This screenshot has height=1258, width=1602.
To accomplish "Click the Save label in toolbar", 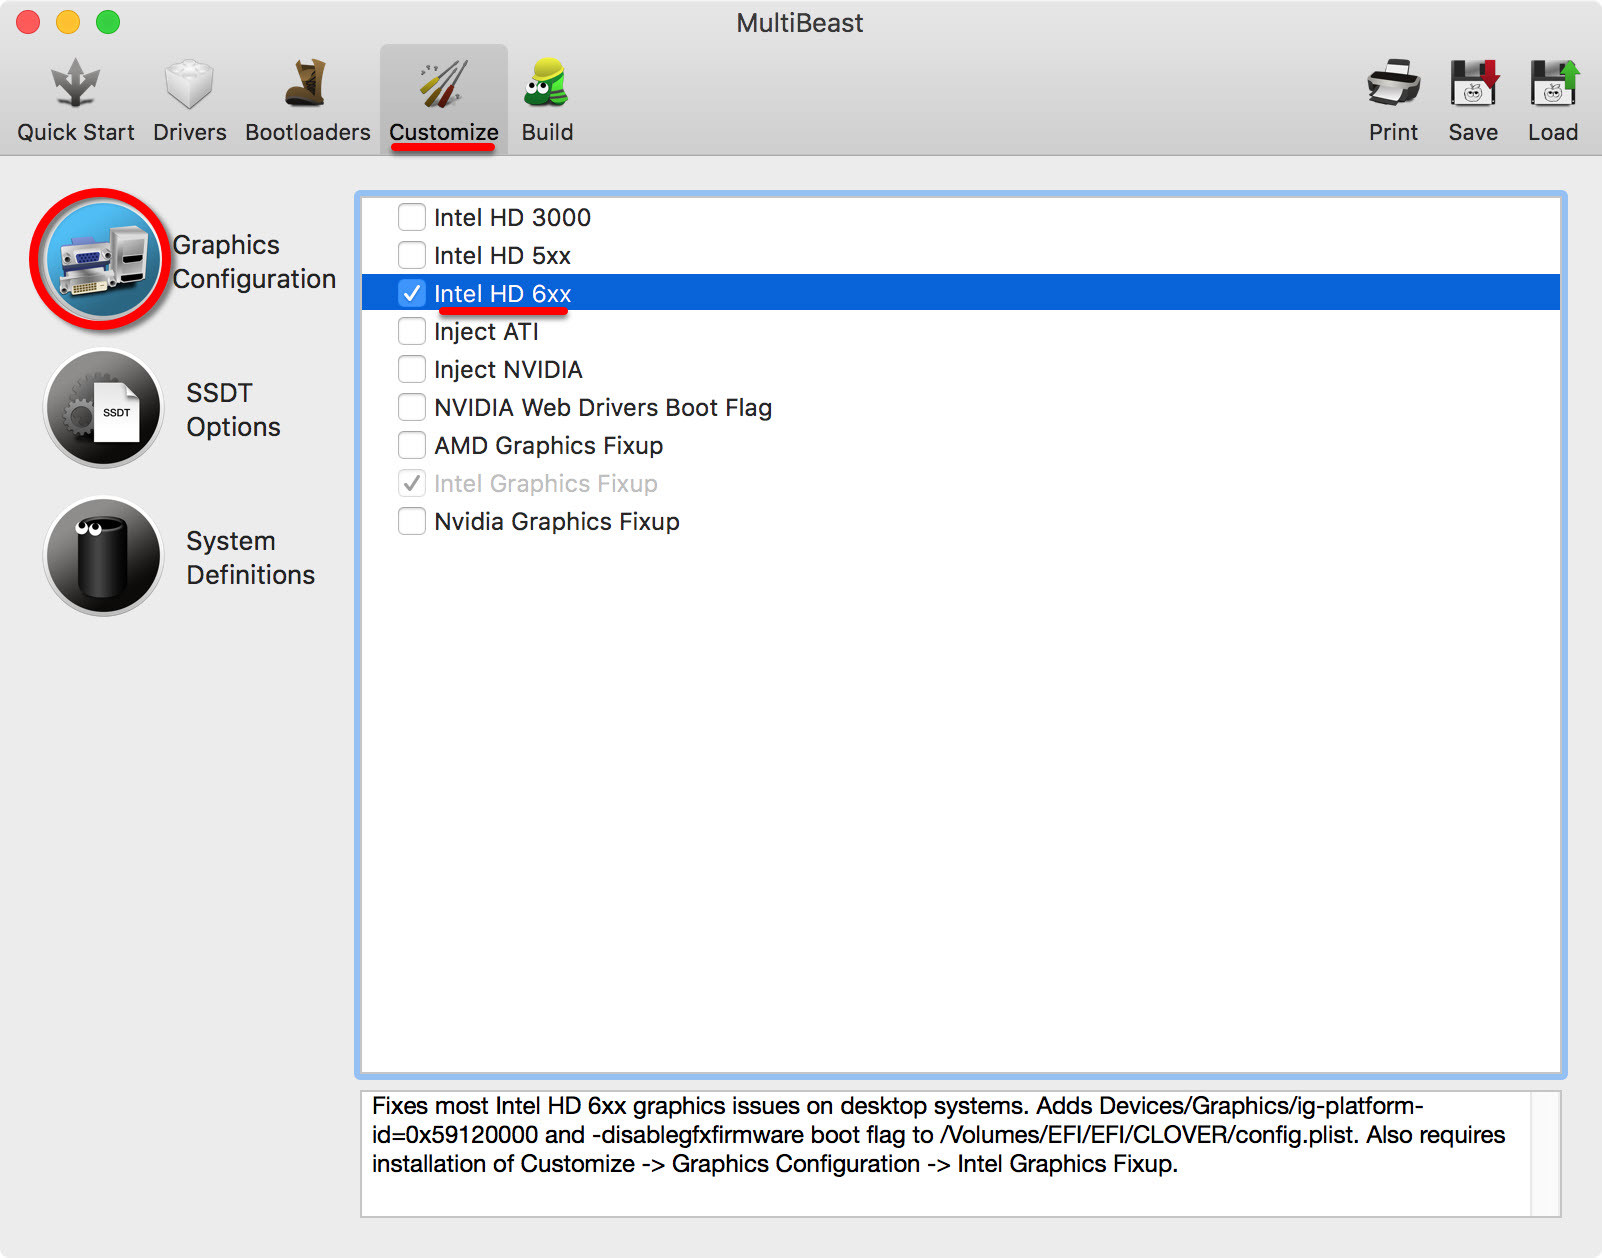I will click(1473, 132).
